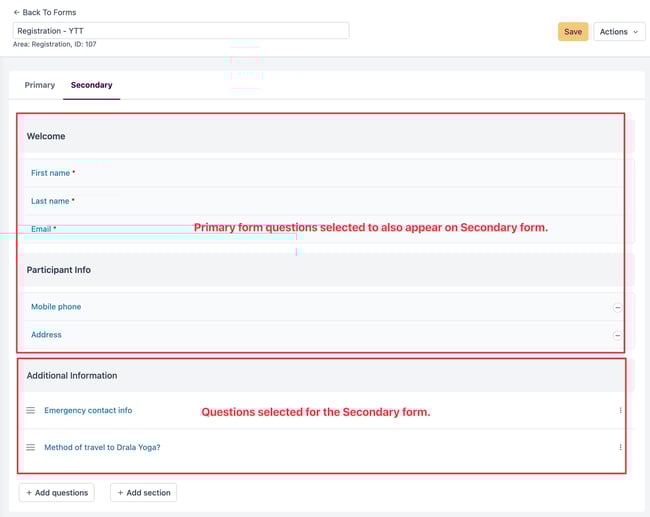Click plus icon on Add questions
The image size is (650, 517).
click(x=29, y=493)
